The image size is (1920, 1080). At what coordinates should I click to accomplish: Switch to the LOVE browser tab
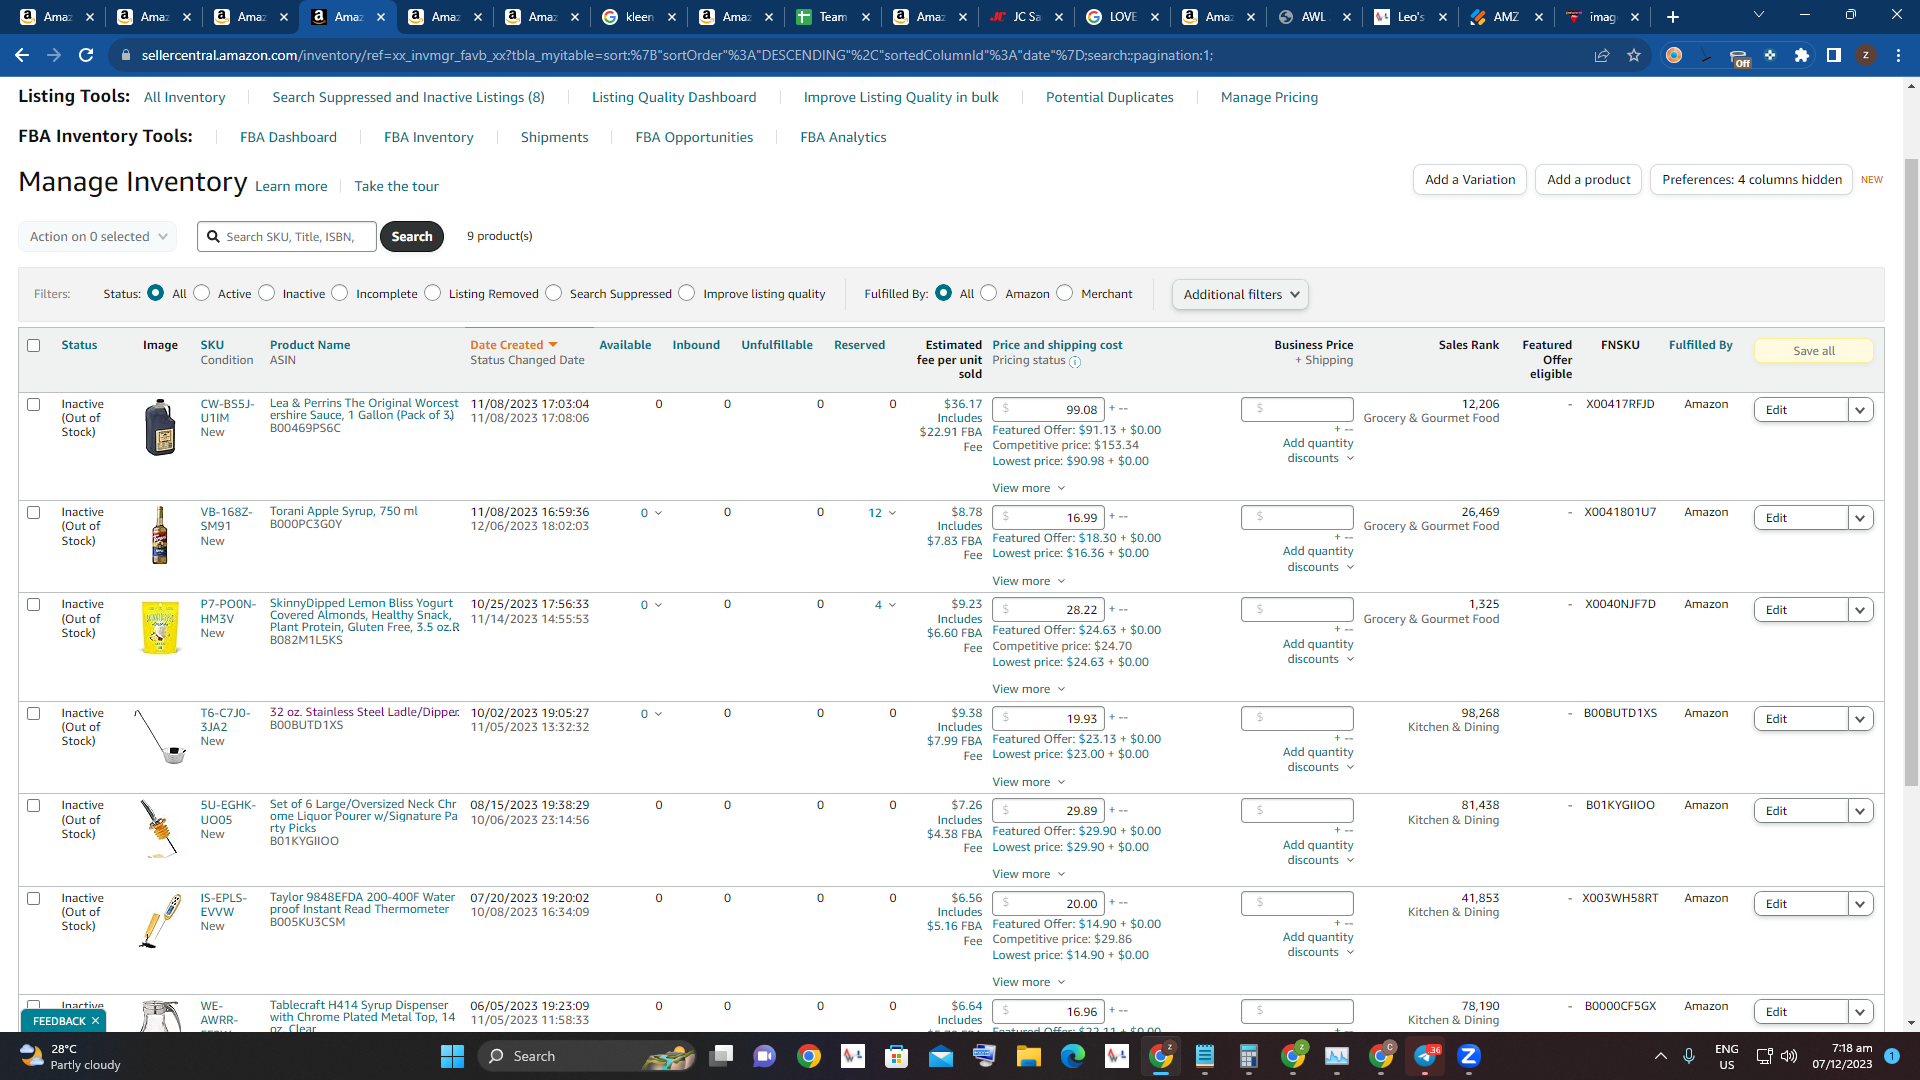1122,17
